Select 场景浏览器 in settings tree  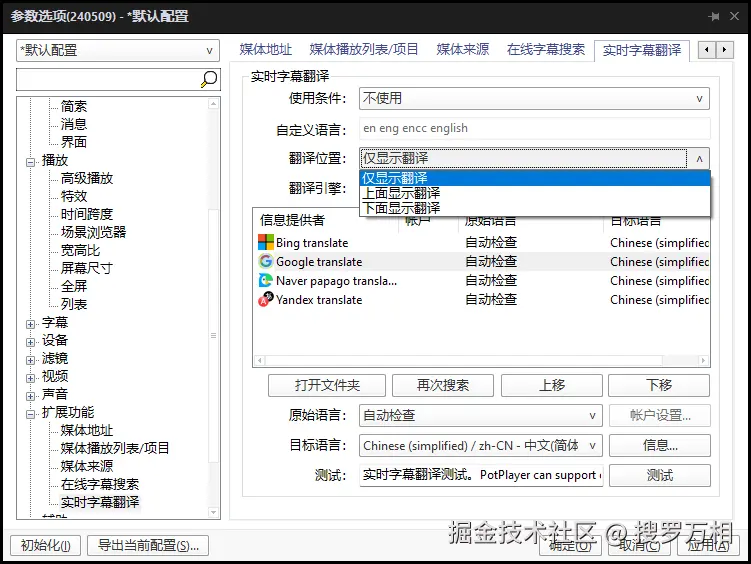tap(93, 232)
